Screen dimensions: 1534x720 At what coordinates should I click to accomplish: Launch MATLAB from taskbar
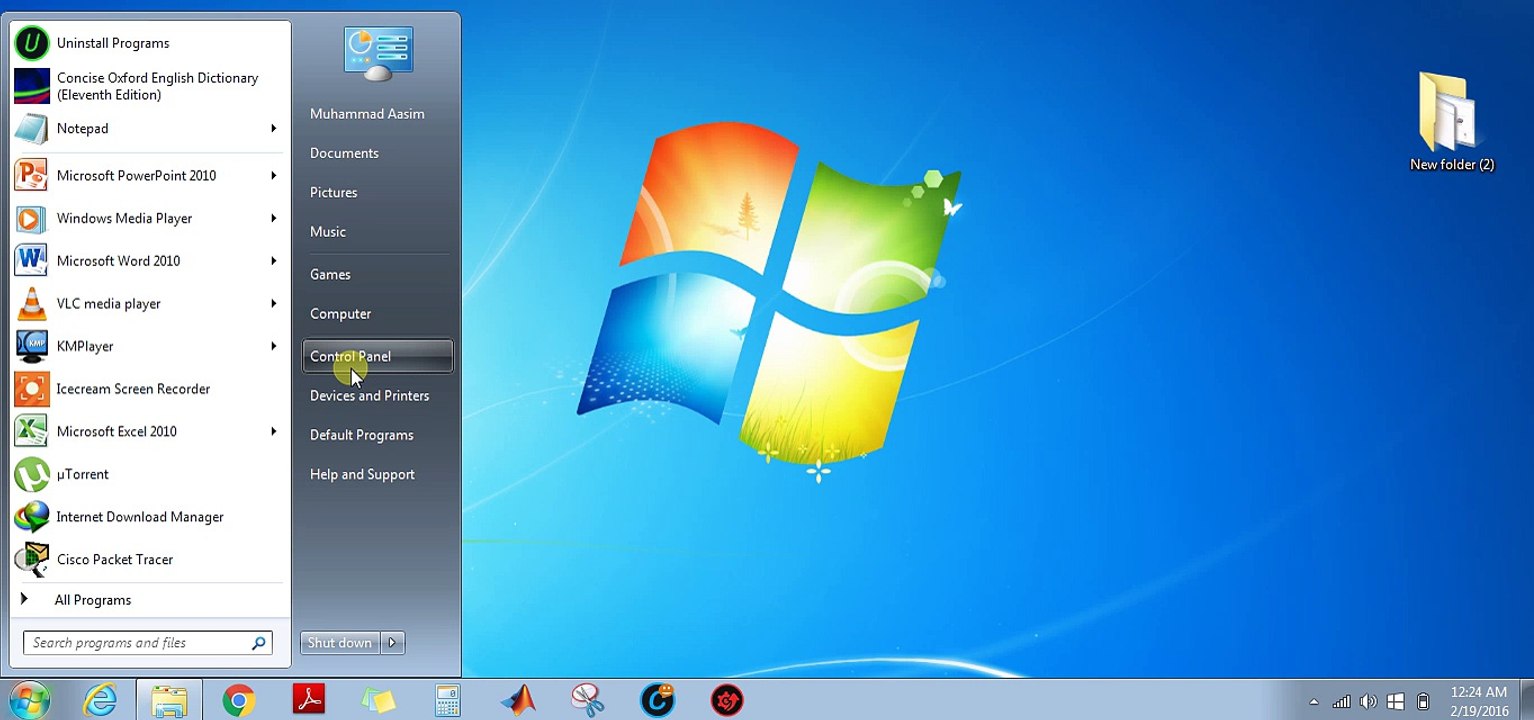(518, 700)
